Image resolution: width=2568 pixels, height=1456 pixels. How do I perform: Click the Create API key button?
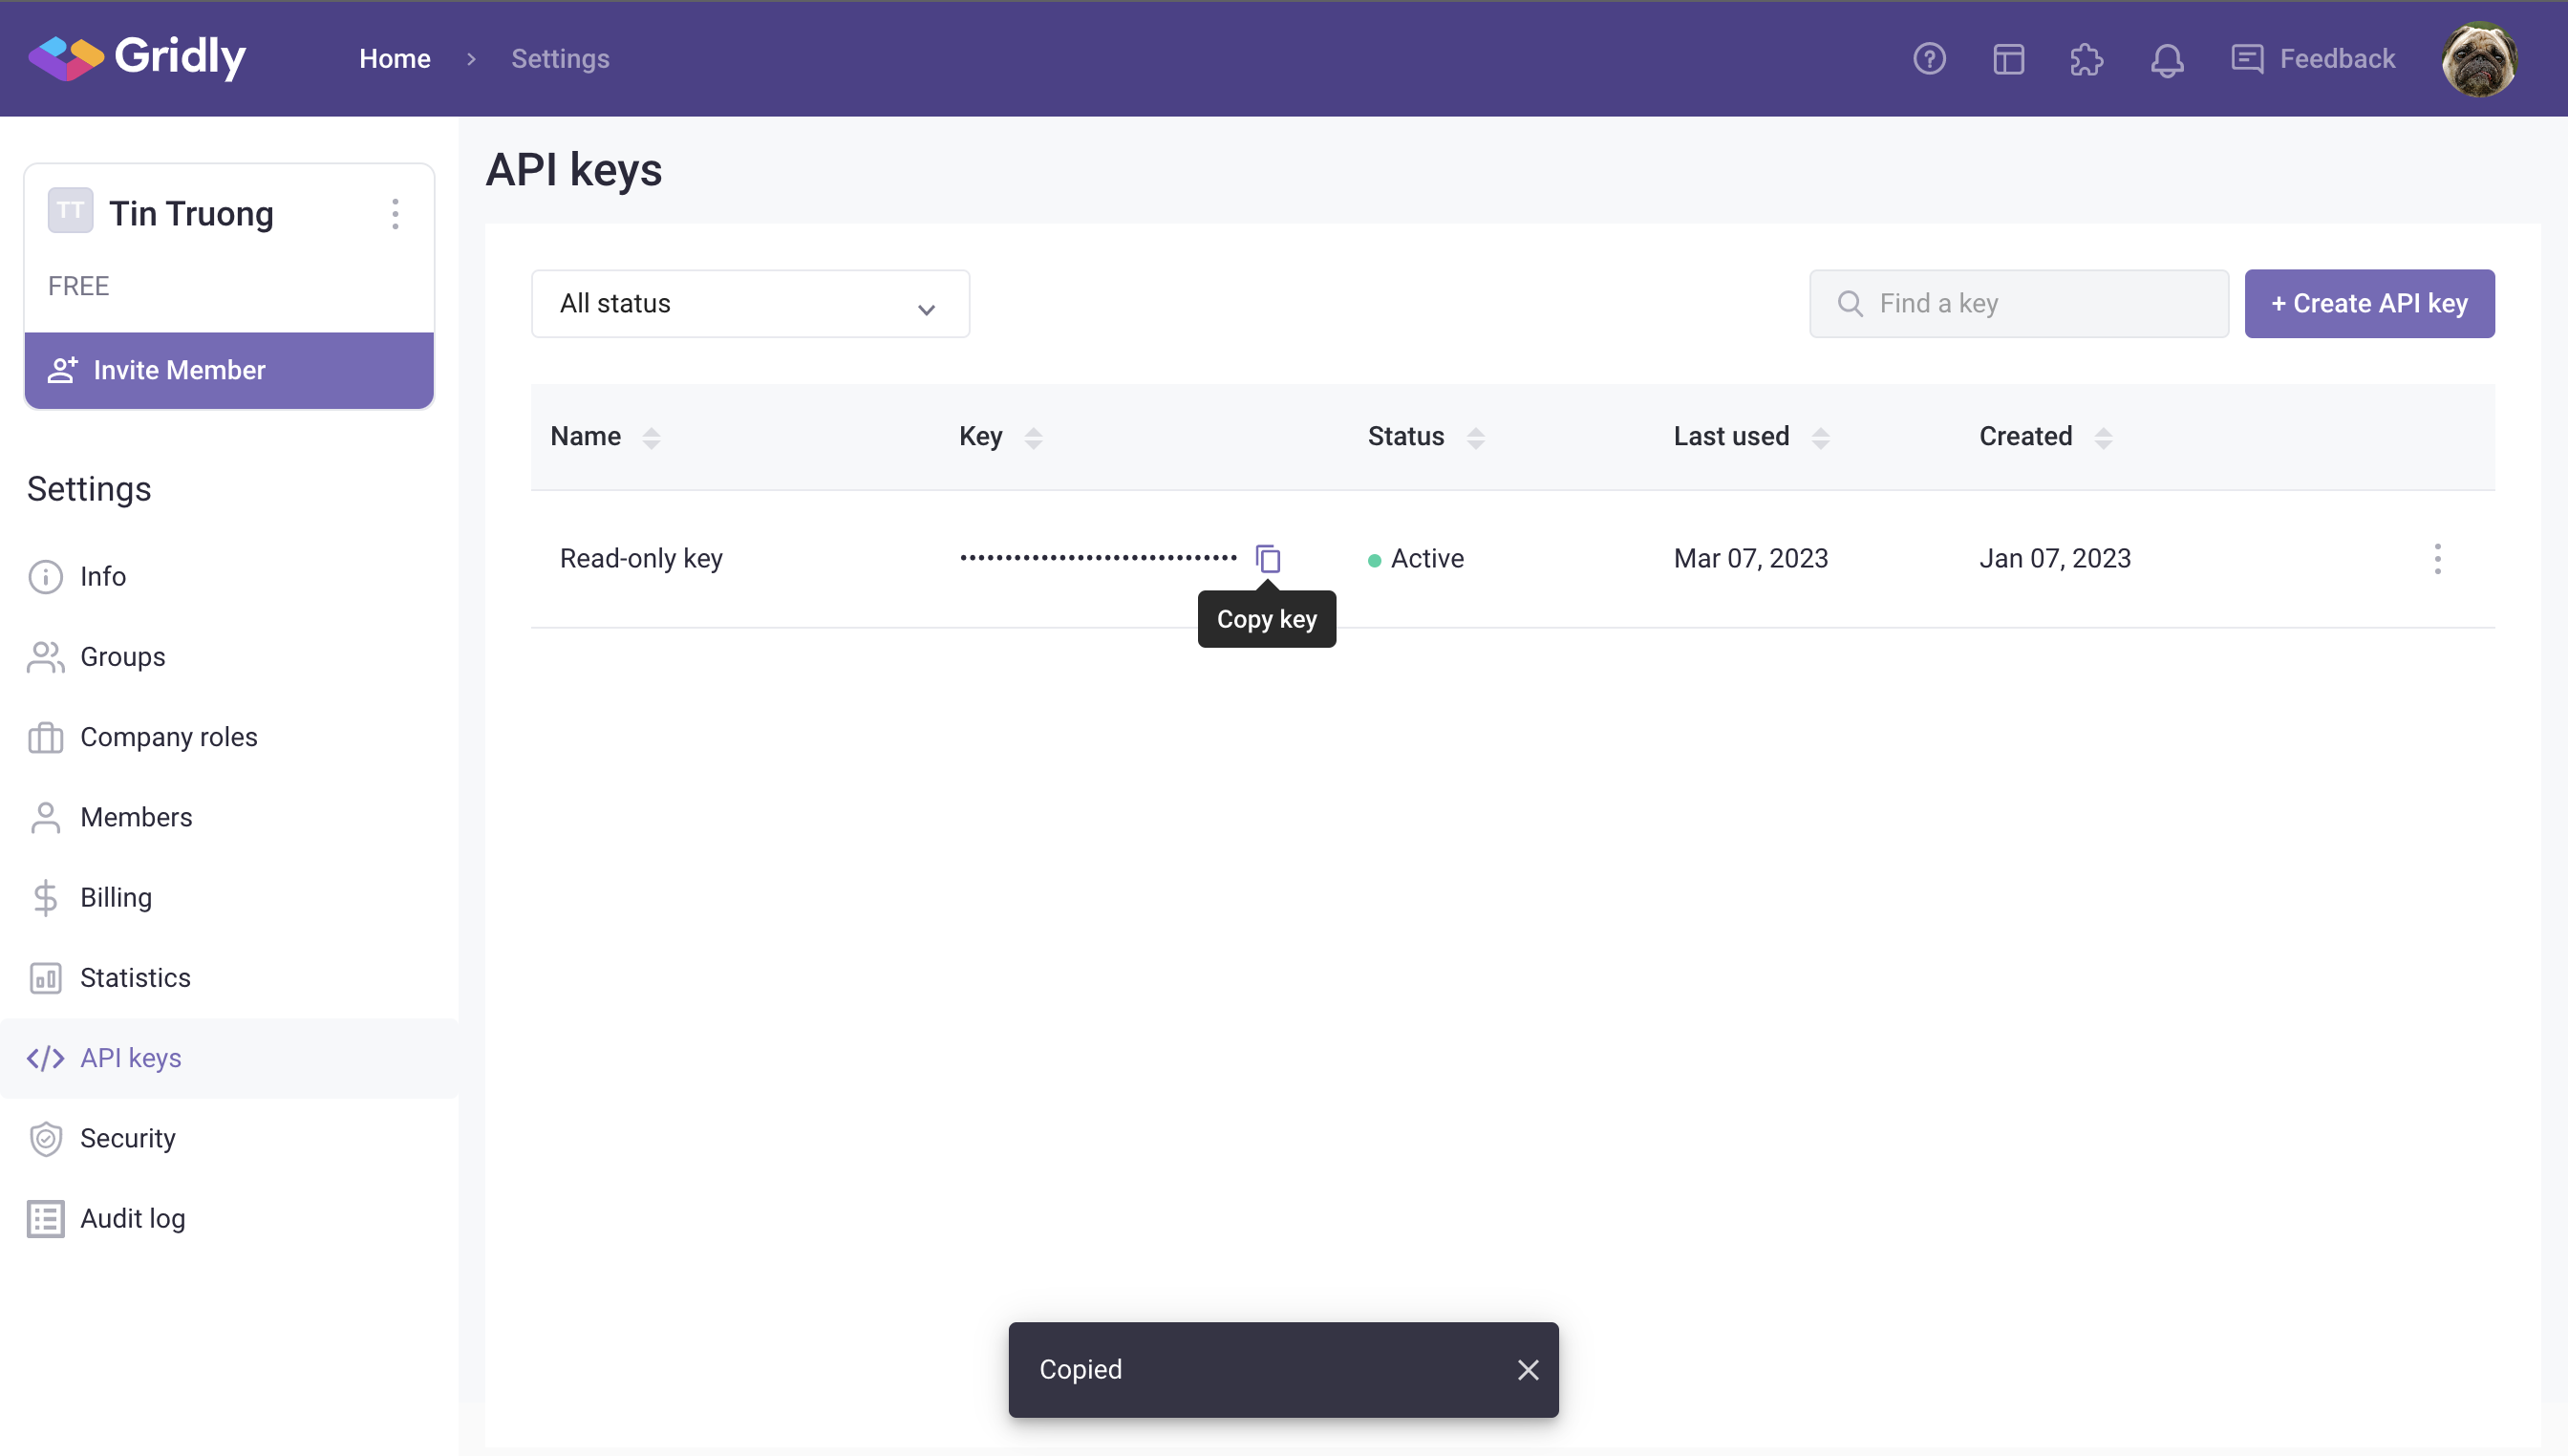coord(2369,304)
